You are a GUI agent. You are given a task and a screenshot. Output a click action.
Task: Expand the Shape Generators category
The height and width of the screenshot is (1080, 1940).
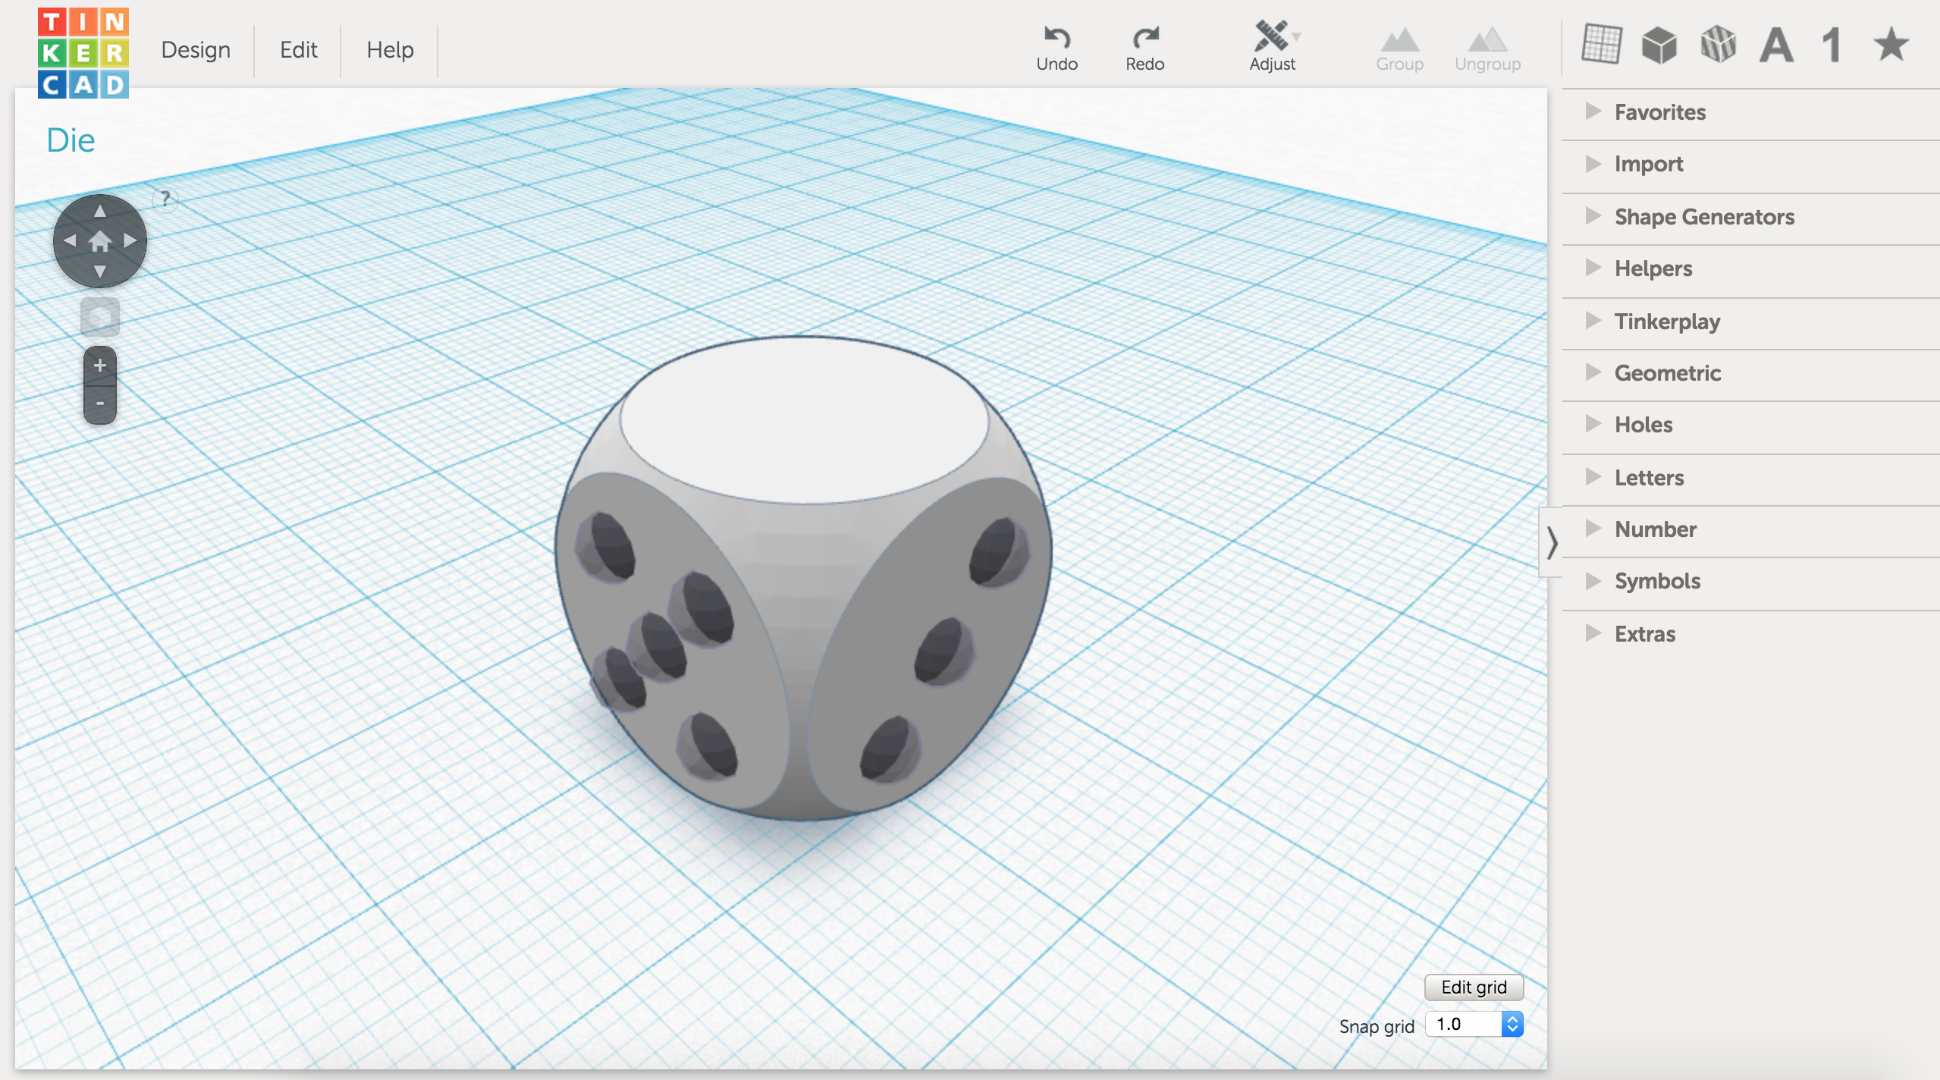point(1703,217)
